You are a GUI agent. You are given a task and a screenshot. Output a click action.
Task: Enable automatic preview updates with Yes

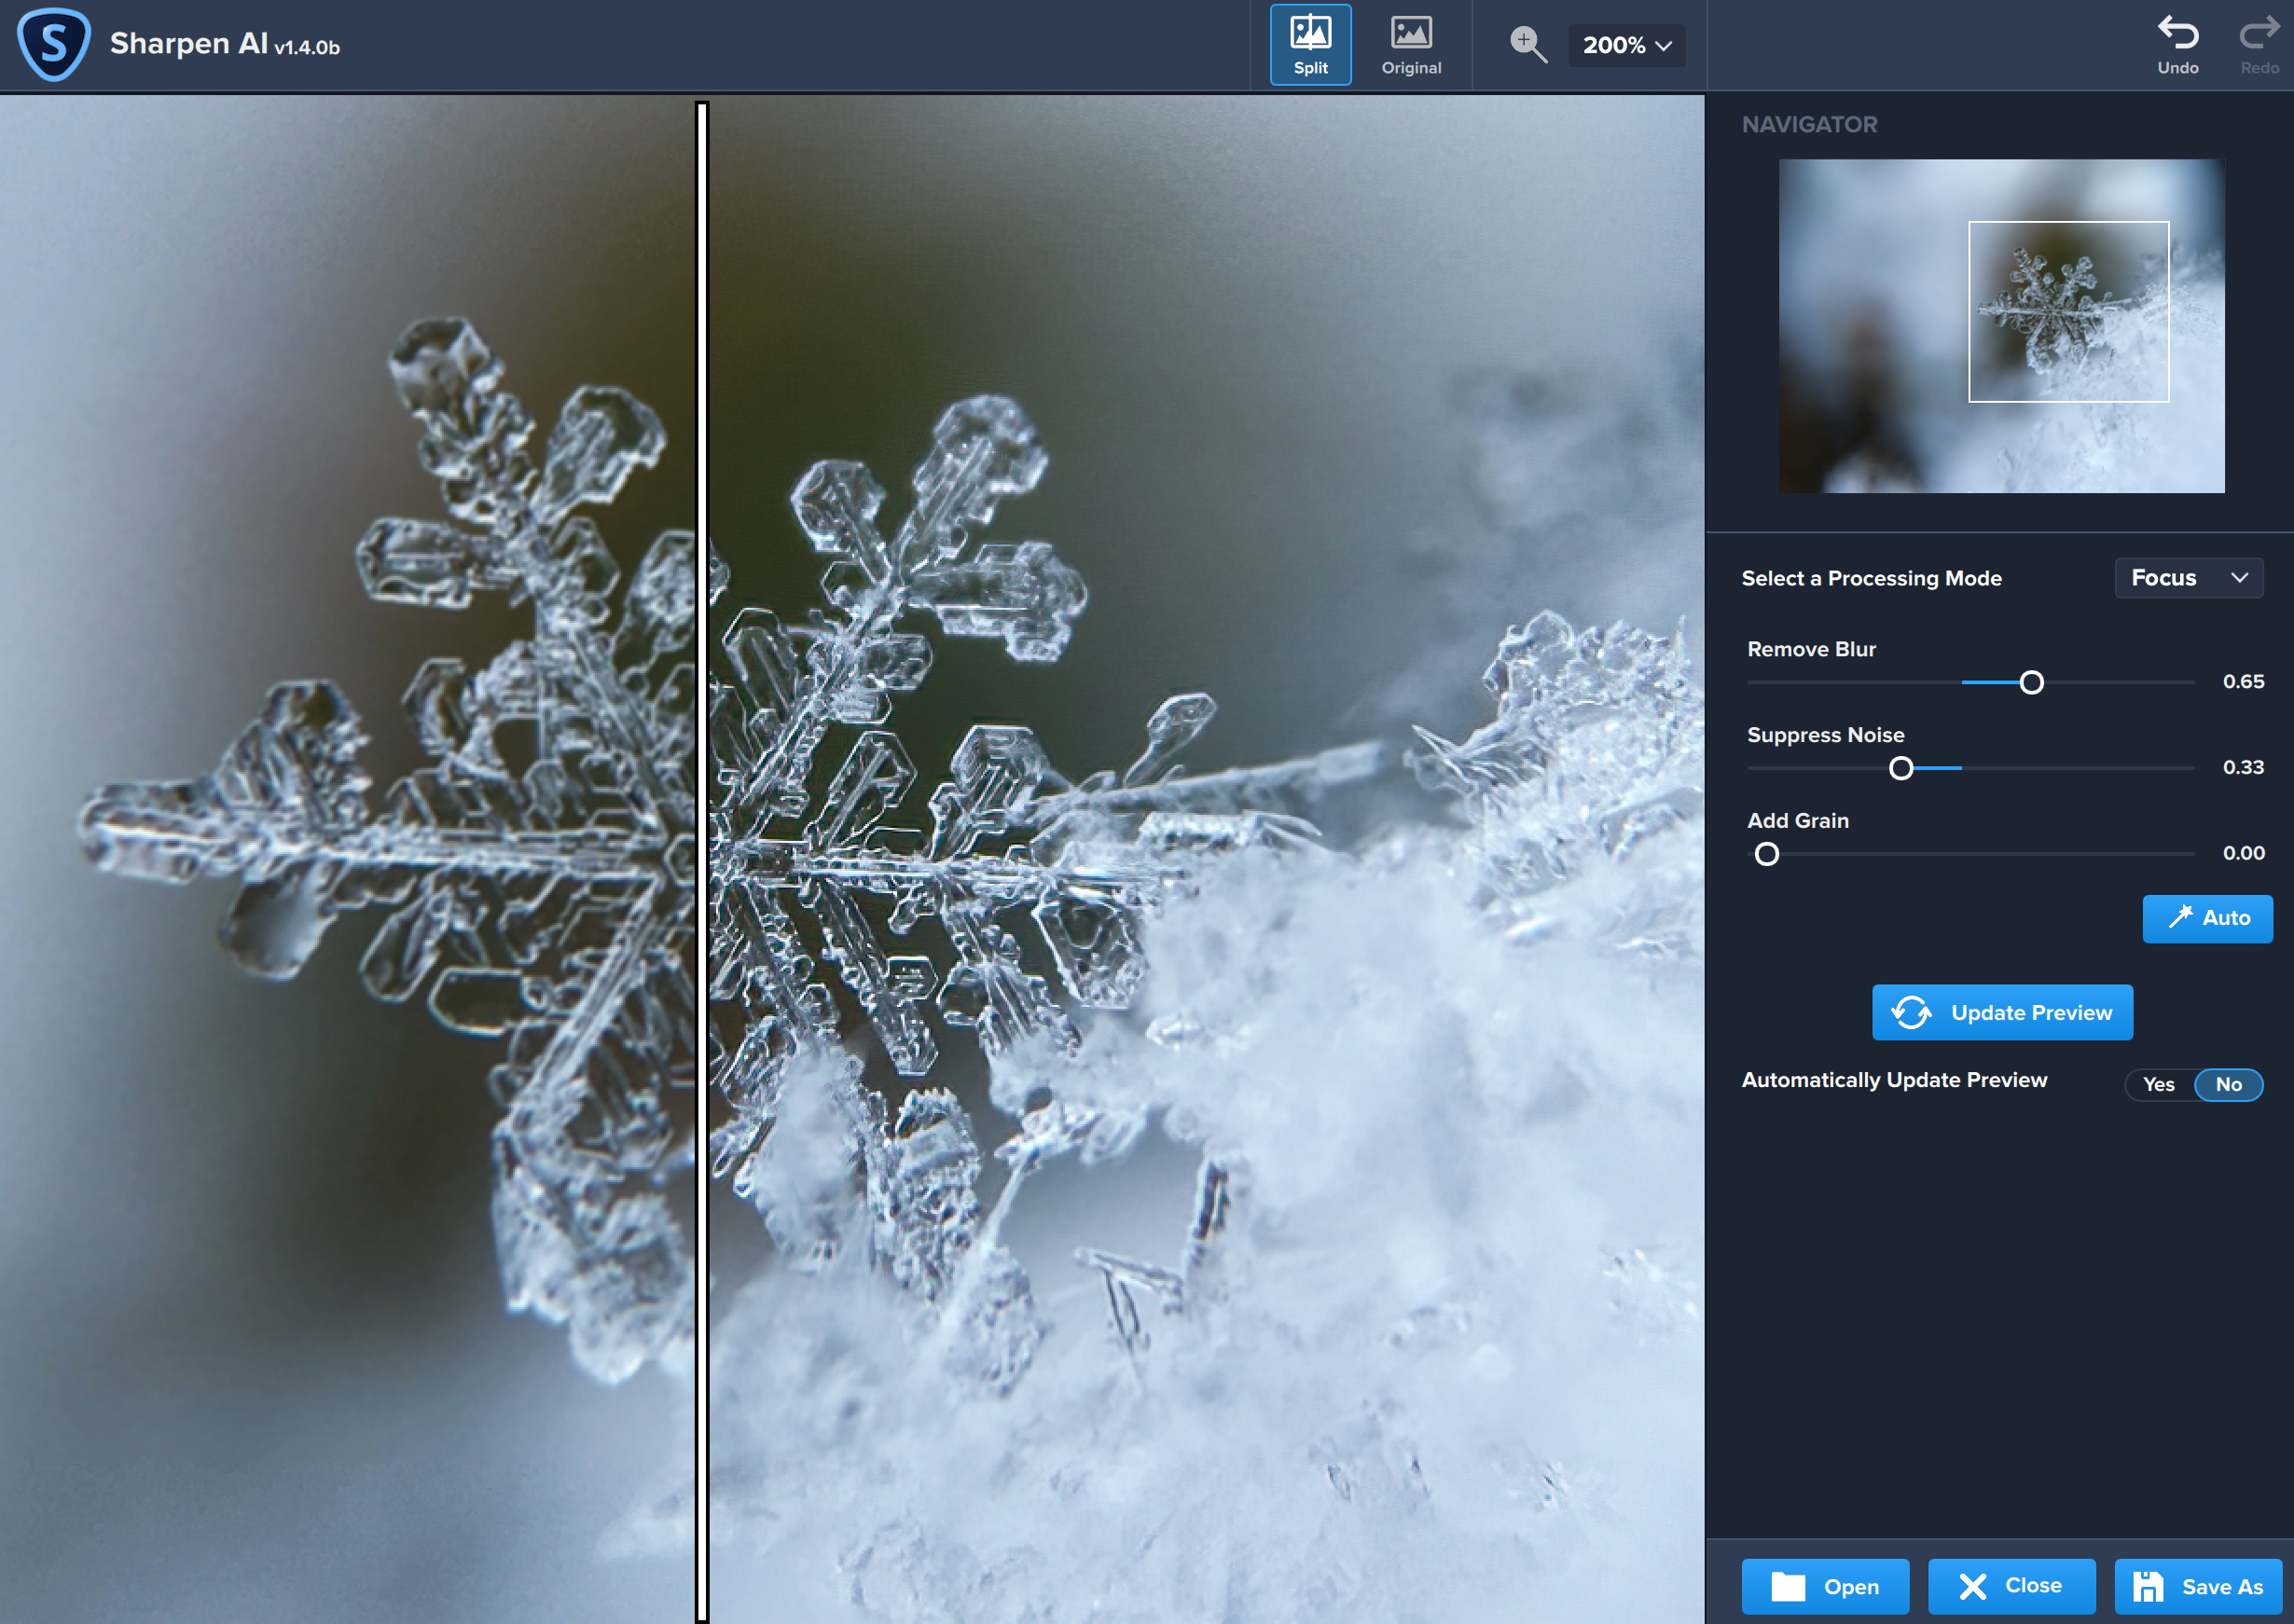tap(2158, 1084)
